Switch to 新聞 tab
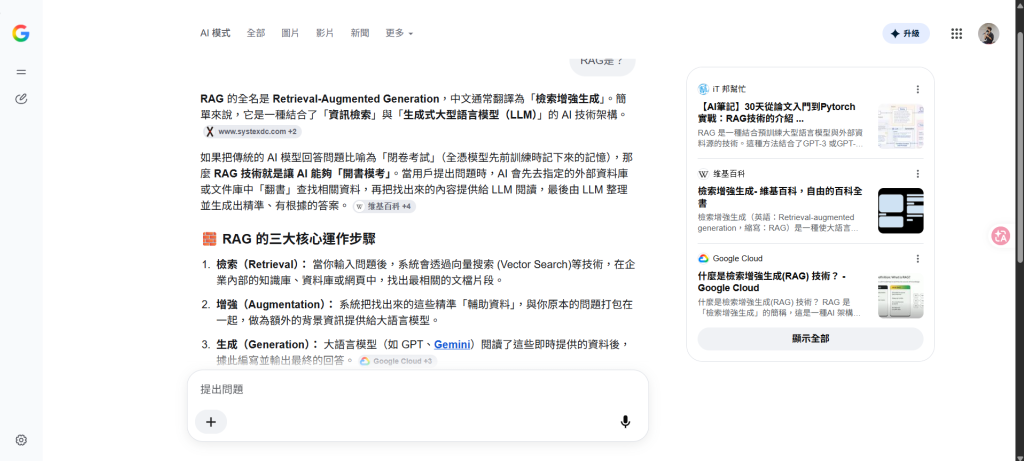The width and height of the screenshot is (1024, 461). [x=360, y=33]
